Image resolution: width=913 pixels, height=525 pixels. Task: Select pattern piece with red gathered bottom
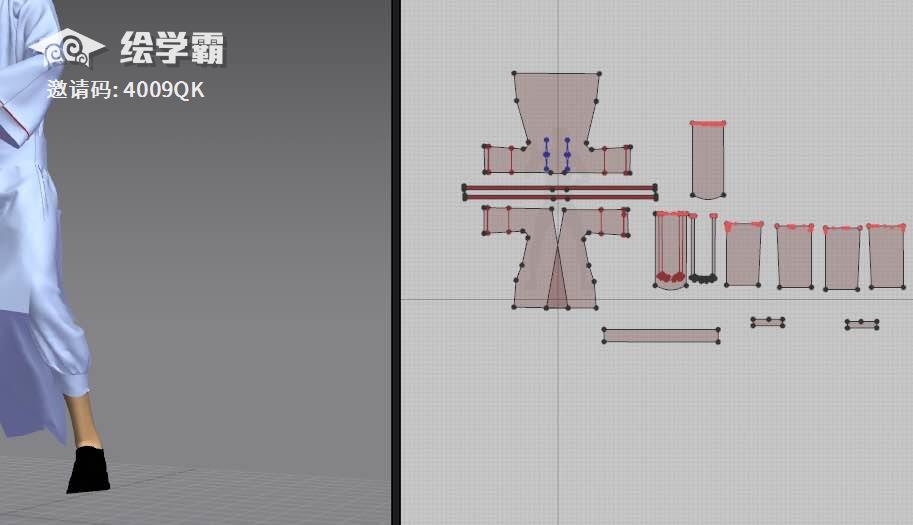pos(671,250)
